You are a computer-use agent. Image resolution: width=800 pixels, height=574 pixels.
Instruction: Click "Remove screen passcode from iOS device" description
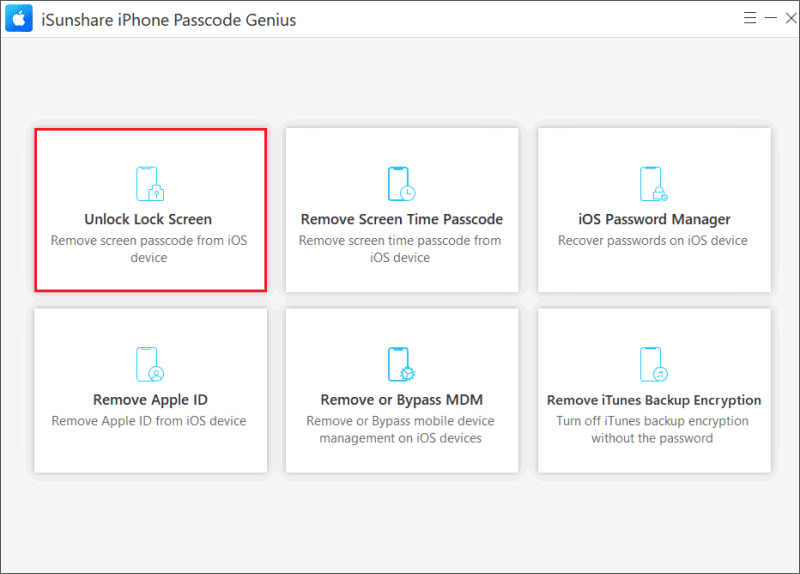149,249
